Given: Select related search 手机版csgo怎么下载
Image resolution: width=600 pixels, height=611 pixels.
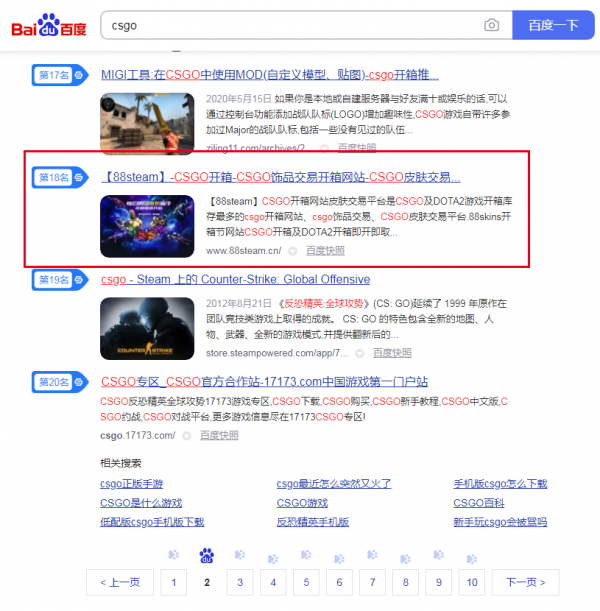Looking at the screenshot, I should click(500, 484).
